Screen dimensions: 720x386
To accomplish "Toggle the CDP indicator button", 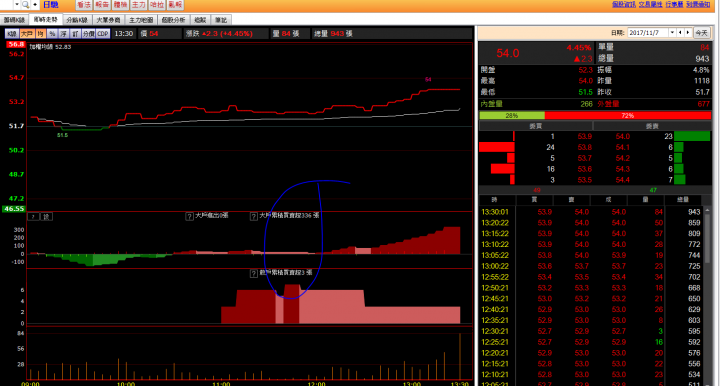I will coord(103,34).
